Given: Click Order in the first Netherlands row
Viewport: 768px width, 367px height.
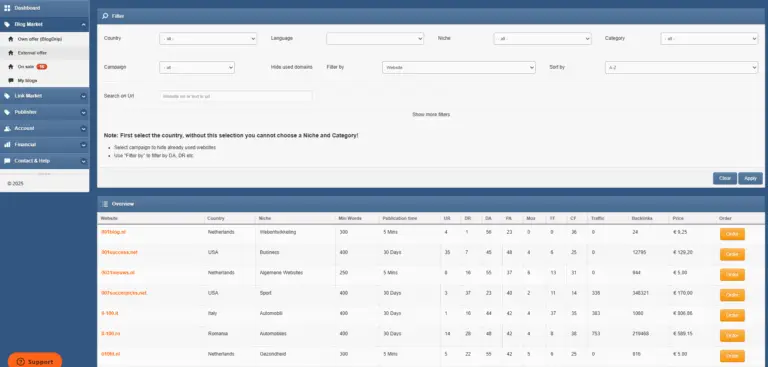Looking at the screenshot, I should [732, 234].
